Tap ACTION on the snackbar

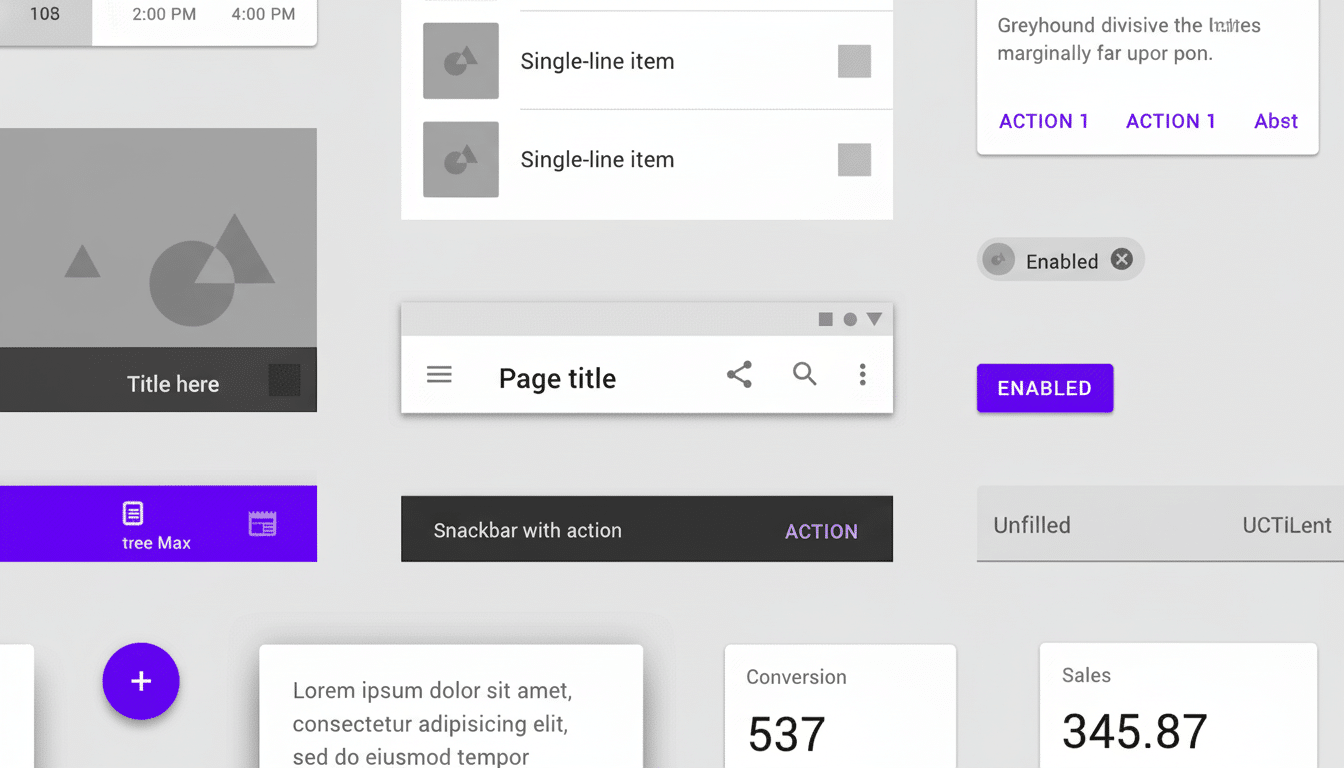pos(821,531)
